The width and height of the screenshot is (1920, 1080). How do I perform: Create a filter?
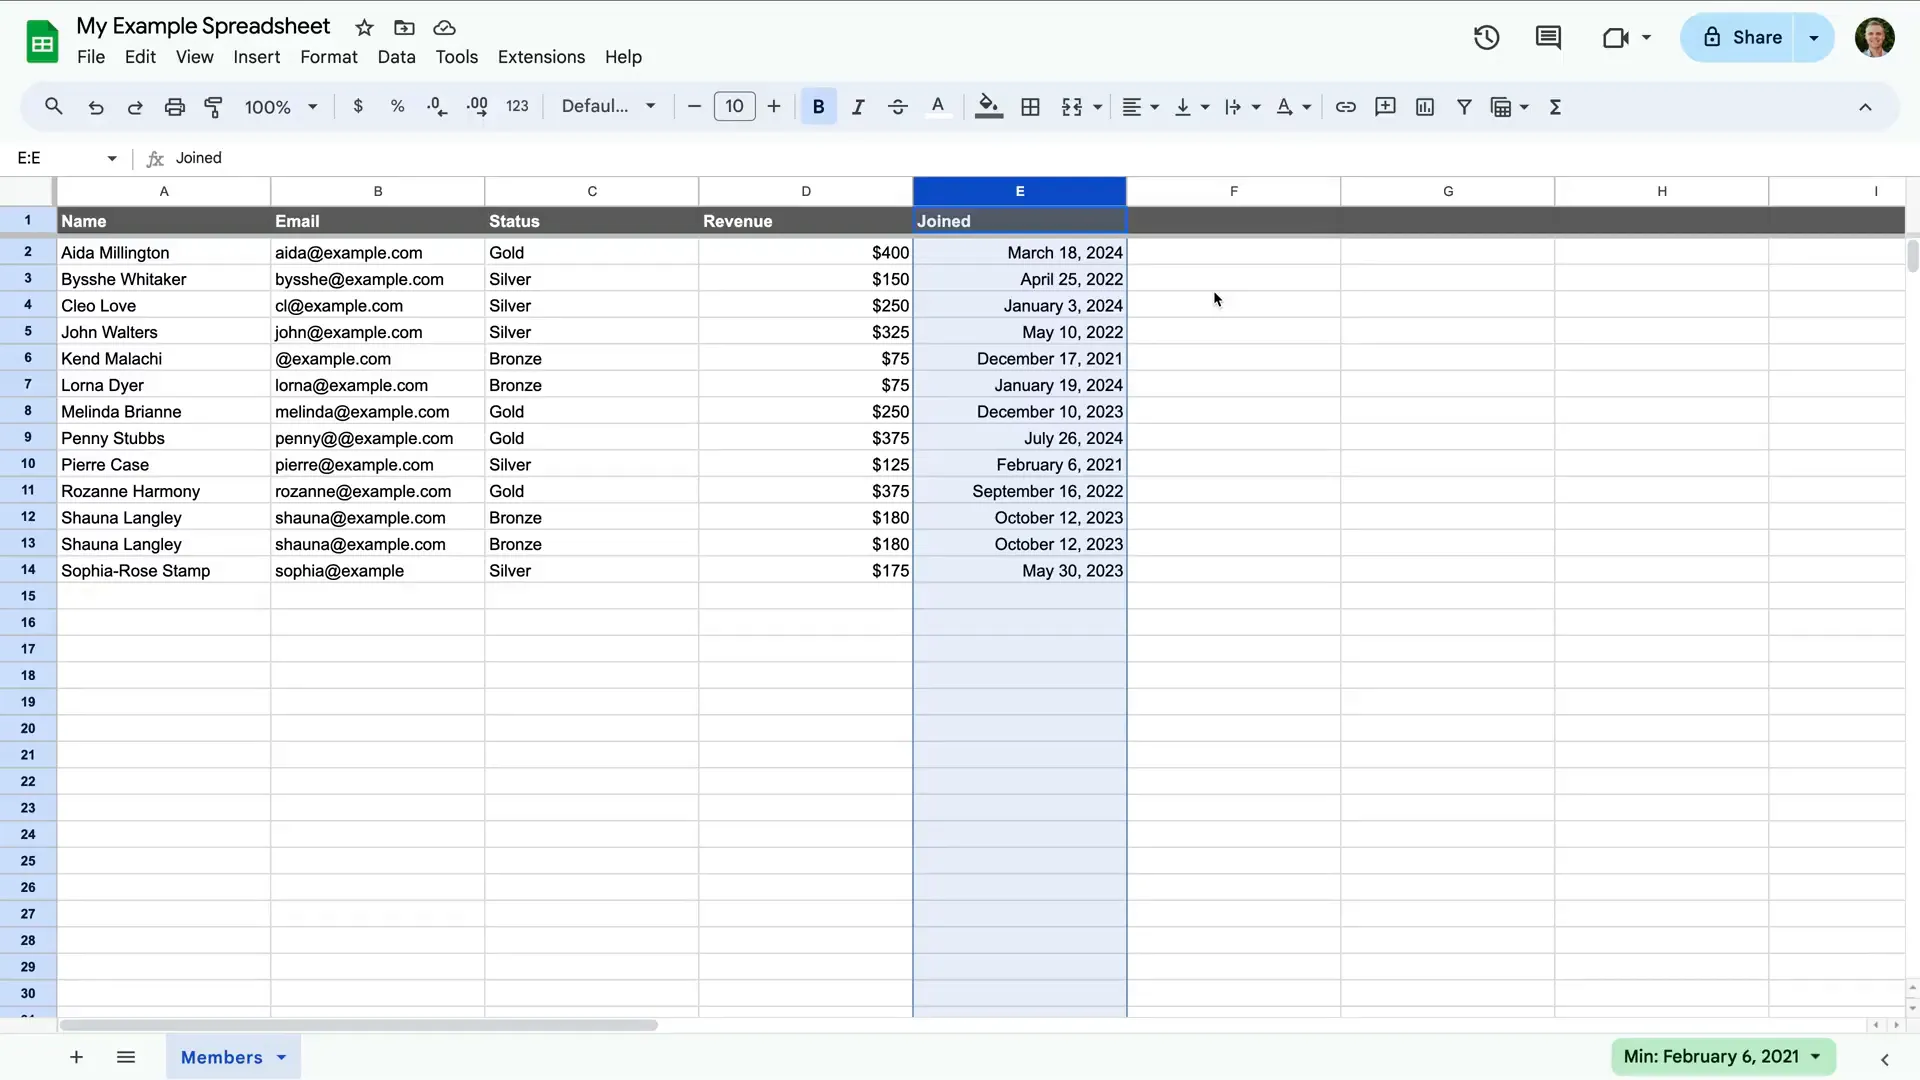1464,106
